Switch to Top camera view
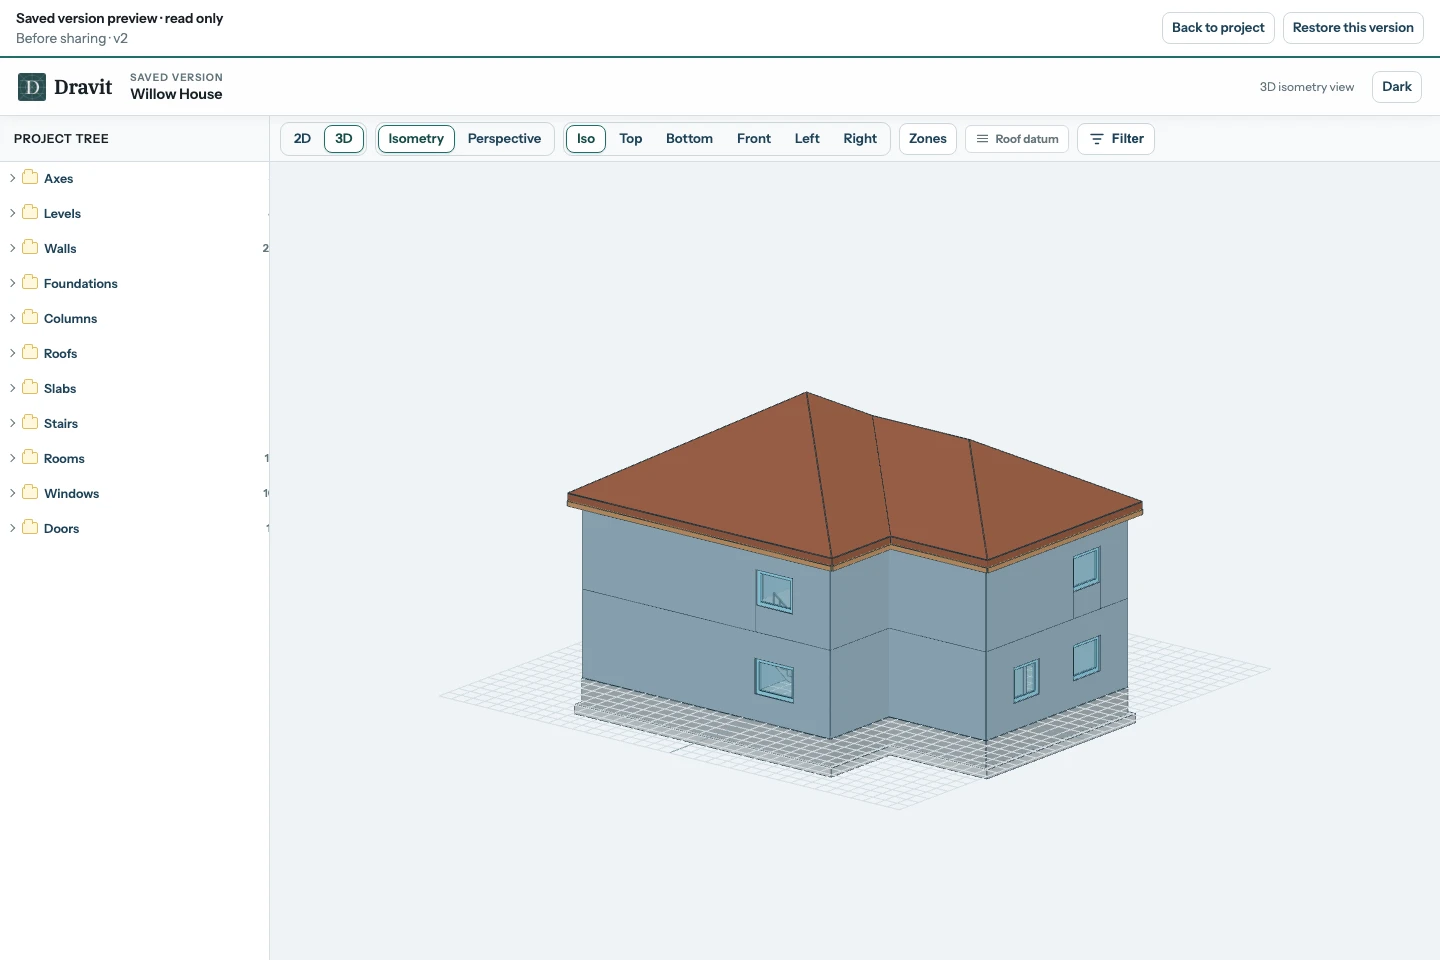Viewport: 1440px width, 960px height. pyautogui.click(x=631, y=139)
